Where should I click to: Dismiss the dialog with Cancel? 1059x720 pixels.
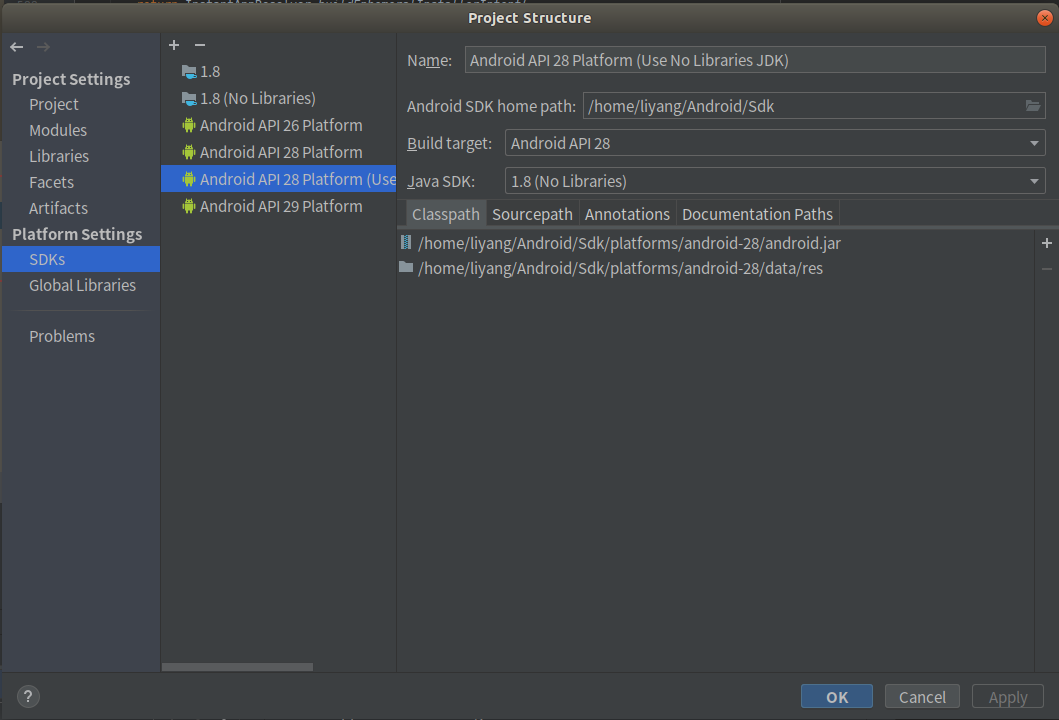(x=921, y=696)
